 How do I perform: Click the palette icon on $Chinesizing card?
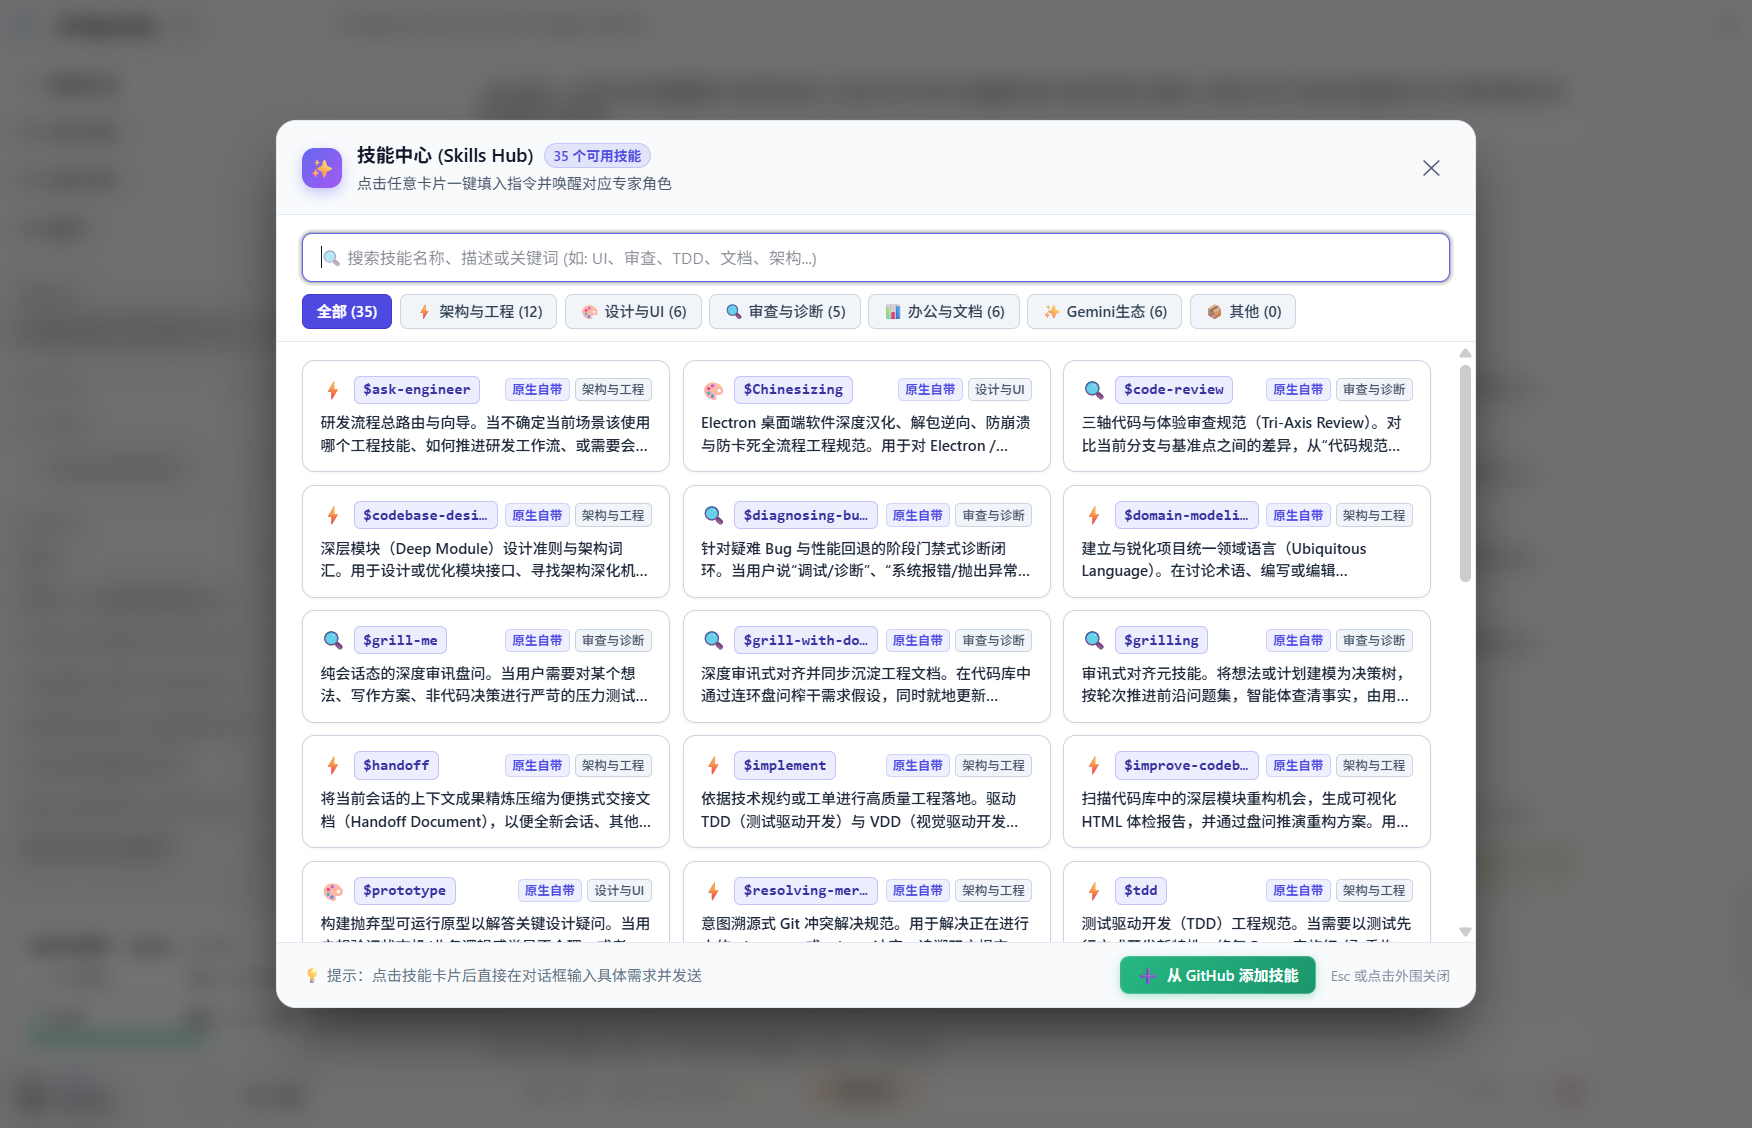click(713, 390)
